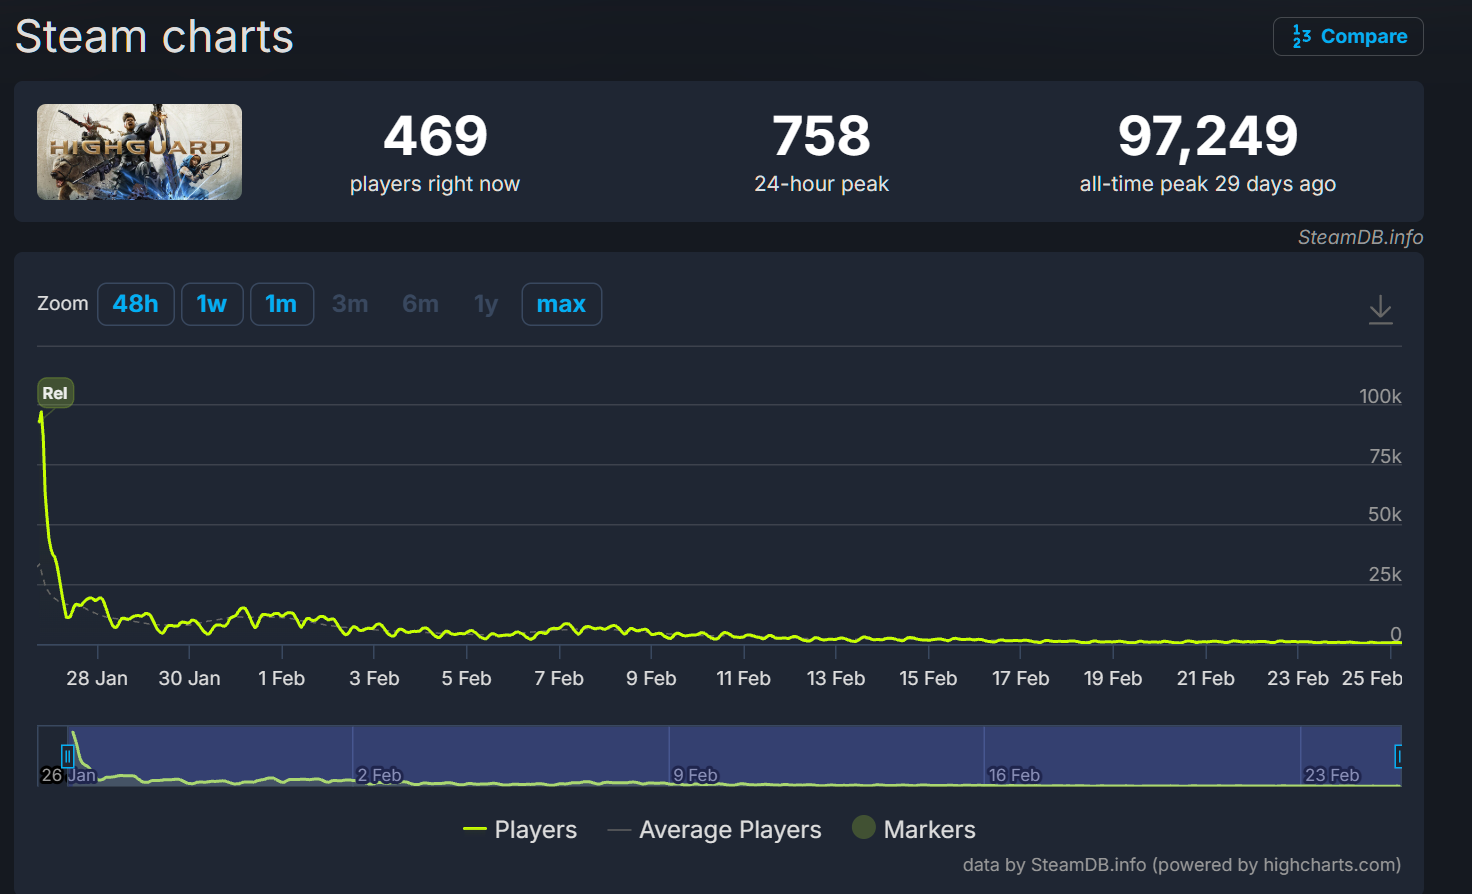
Task: Click the '25k' y-axis label
Action: [1385, 574]
